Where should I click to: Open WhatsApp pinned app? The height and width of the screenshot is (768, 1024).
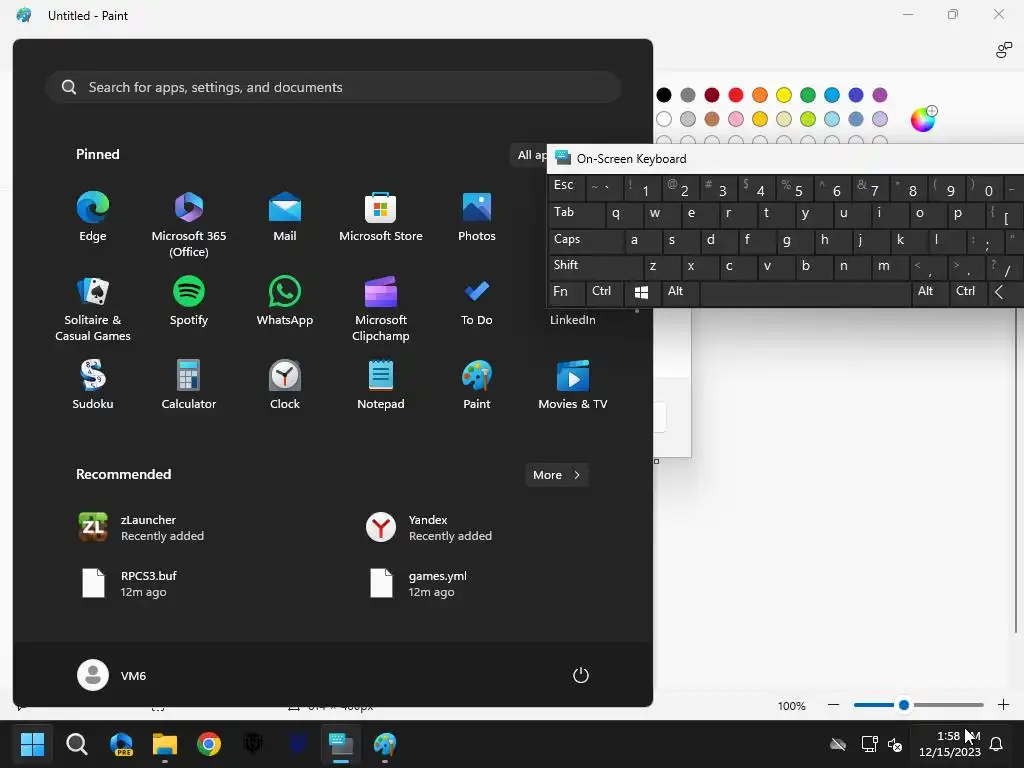285,301
